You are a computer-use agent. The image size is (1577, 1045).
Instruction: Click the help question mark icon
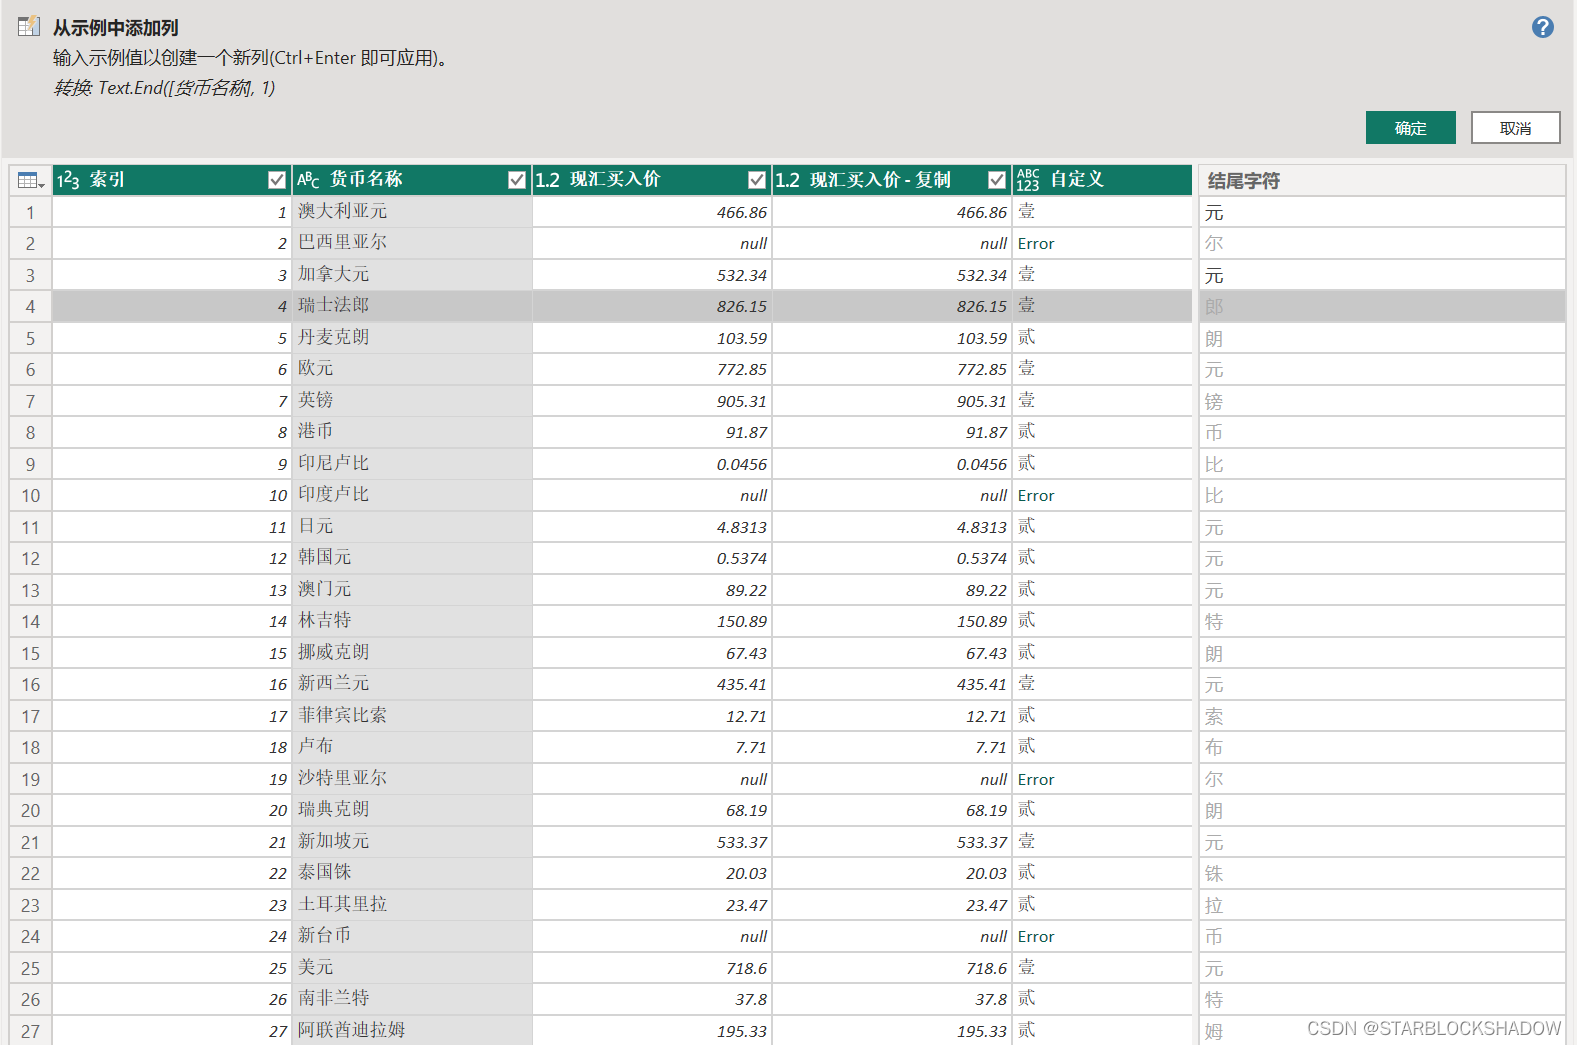click(x=1543, y=27)
